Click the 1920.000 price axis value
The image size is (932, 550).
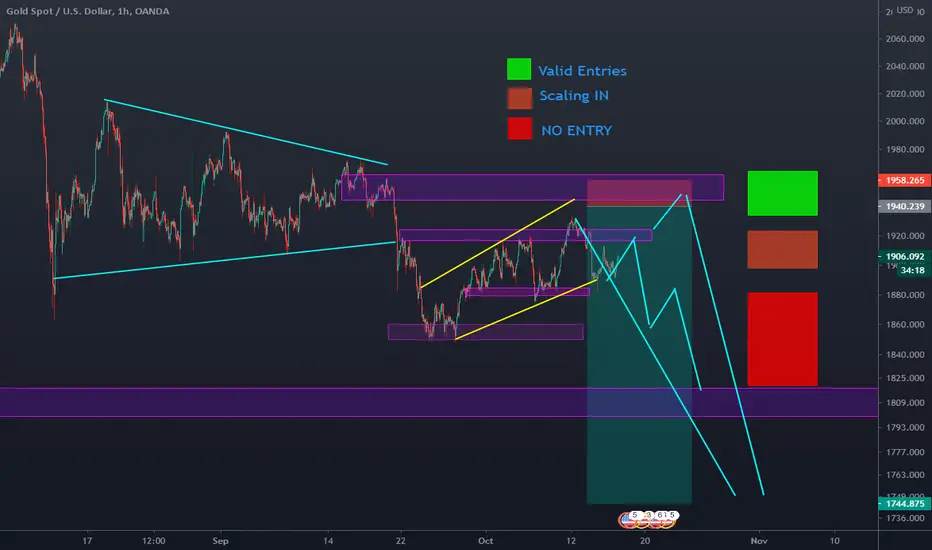point(905,235)
